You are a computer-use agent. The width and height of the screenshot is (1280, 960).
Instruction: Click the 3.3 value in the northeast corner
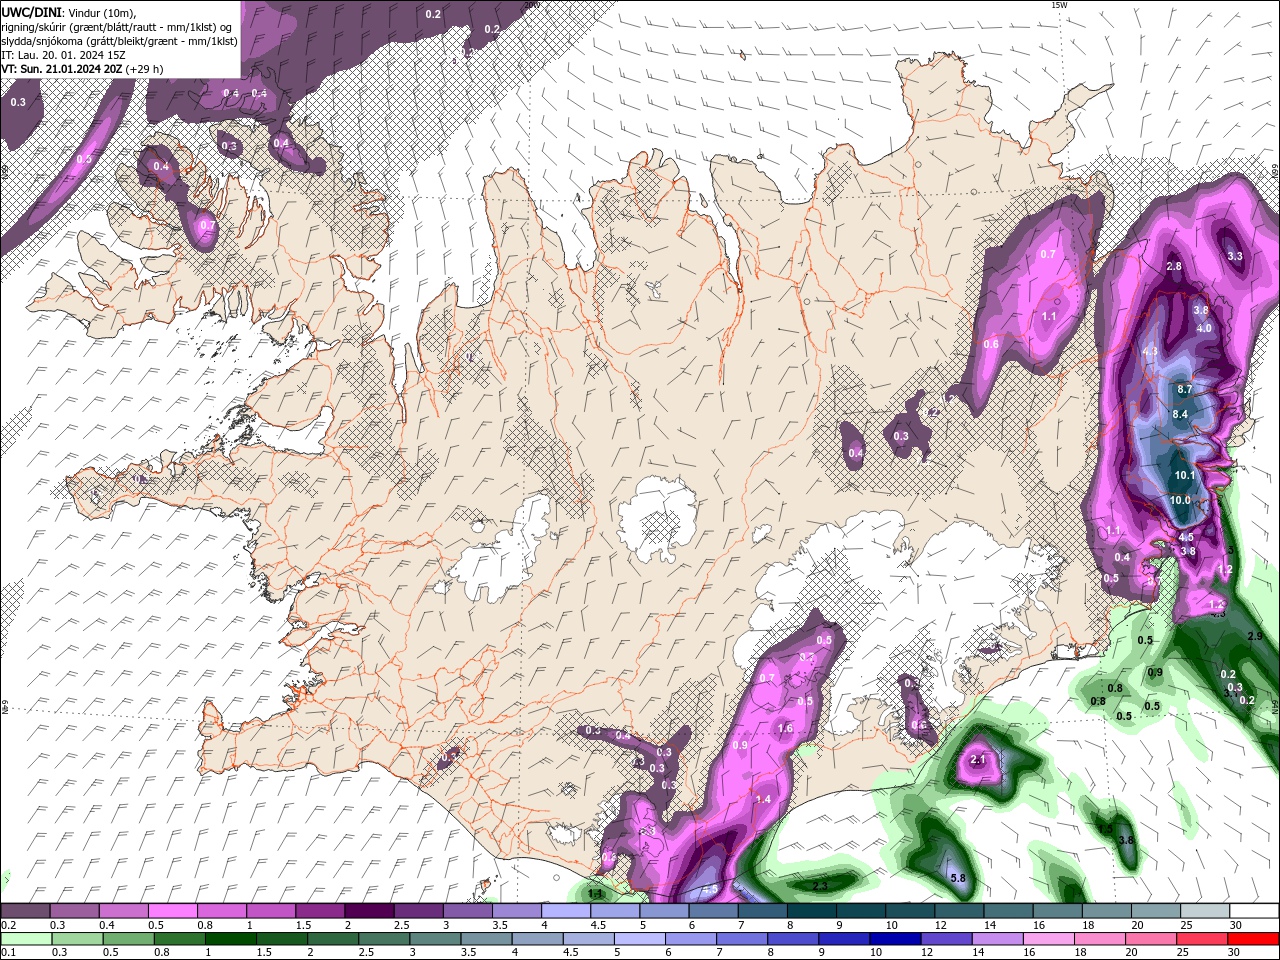click(x=1235, y=256)
